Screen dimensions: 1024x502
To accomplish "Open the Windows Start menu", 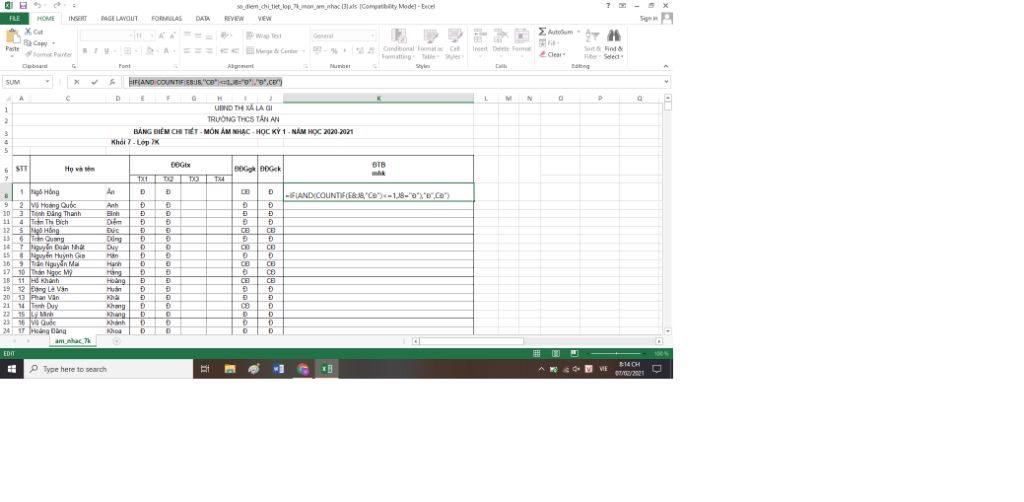I will 11,369.
